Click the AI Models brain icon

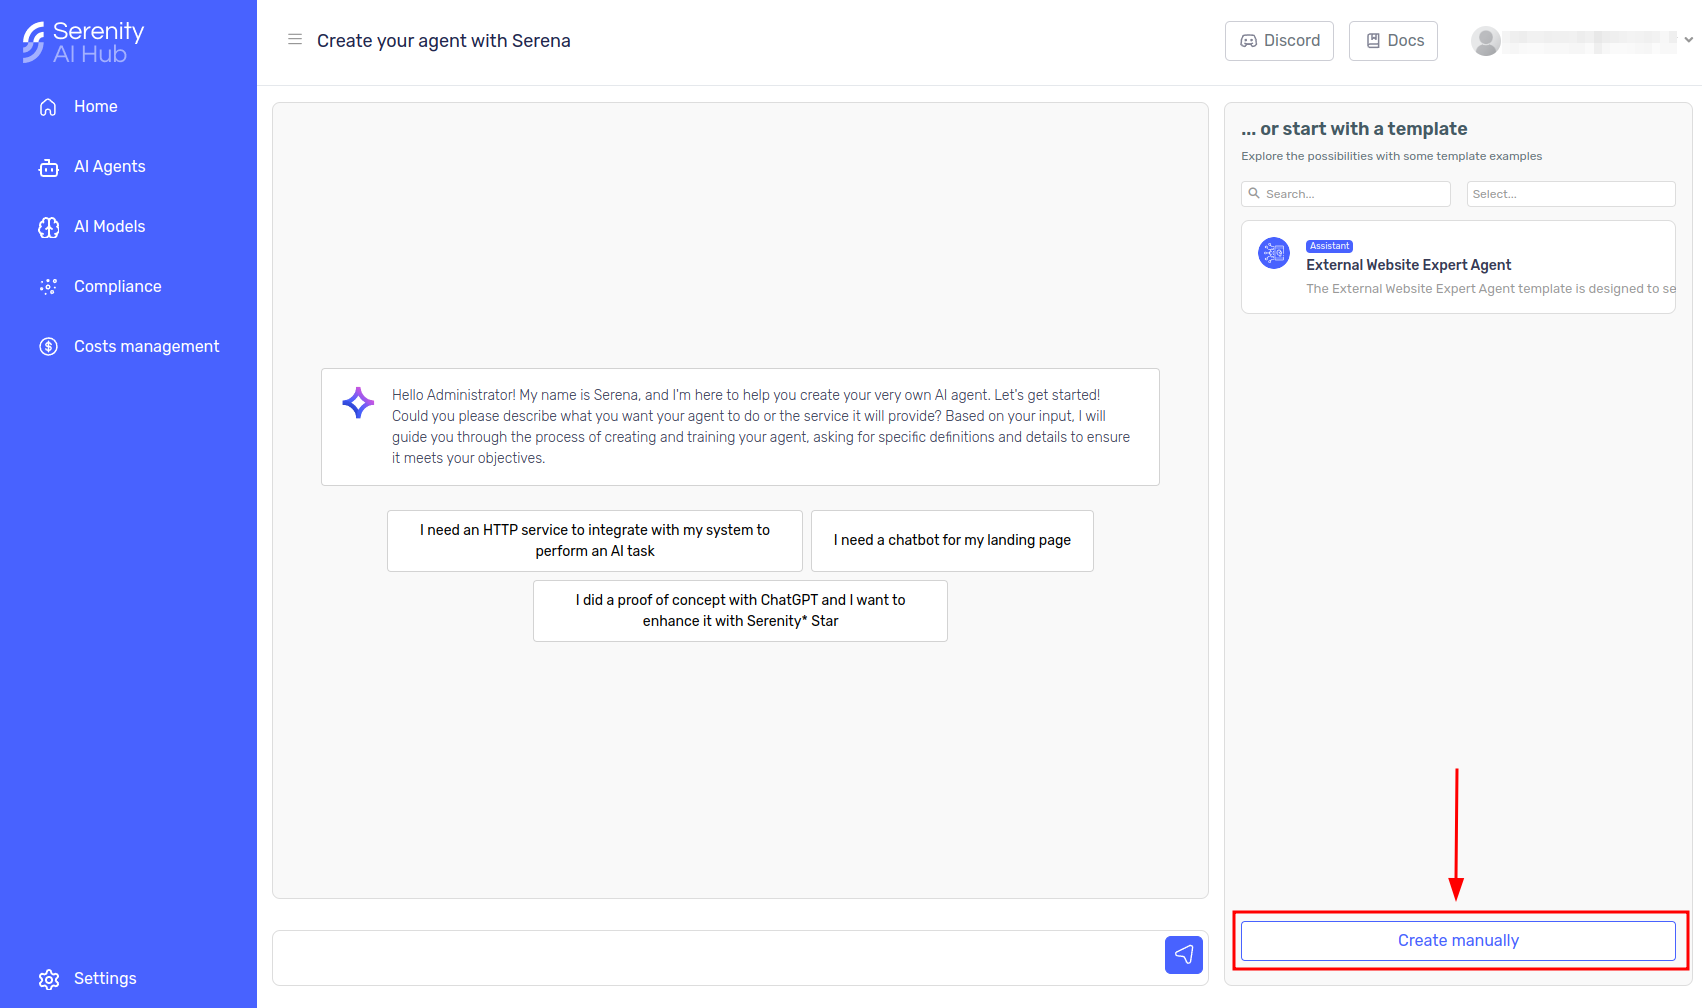coord(48,227)
